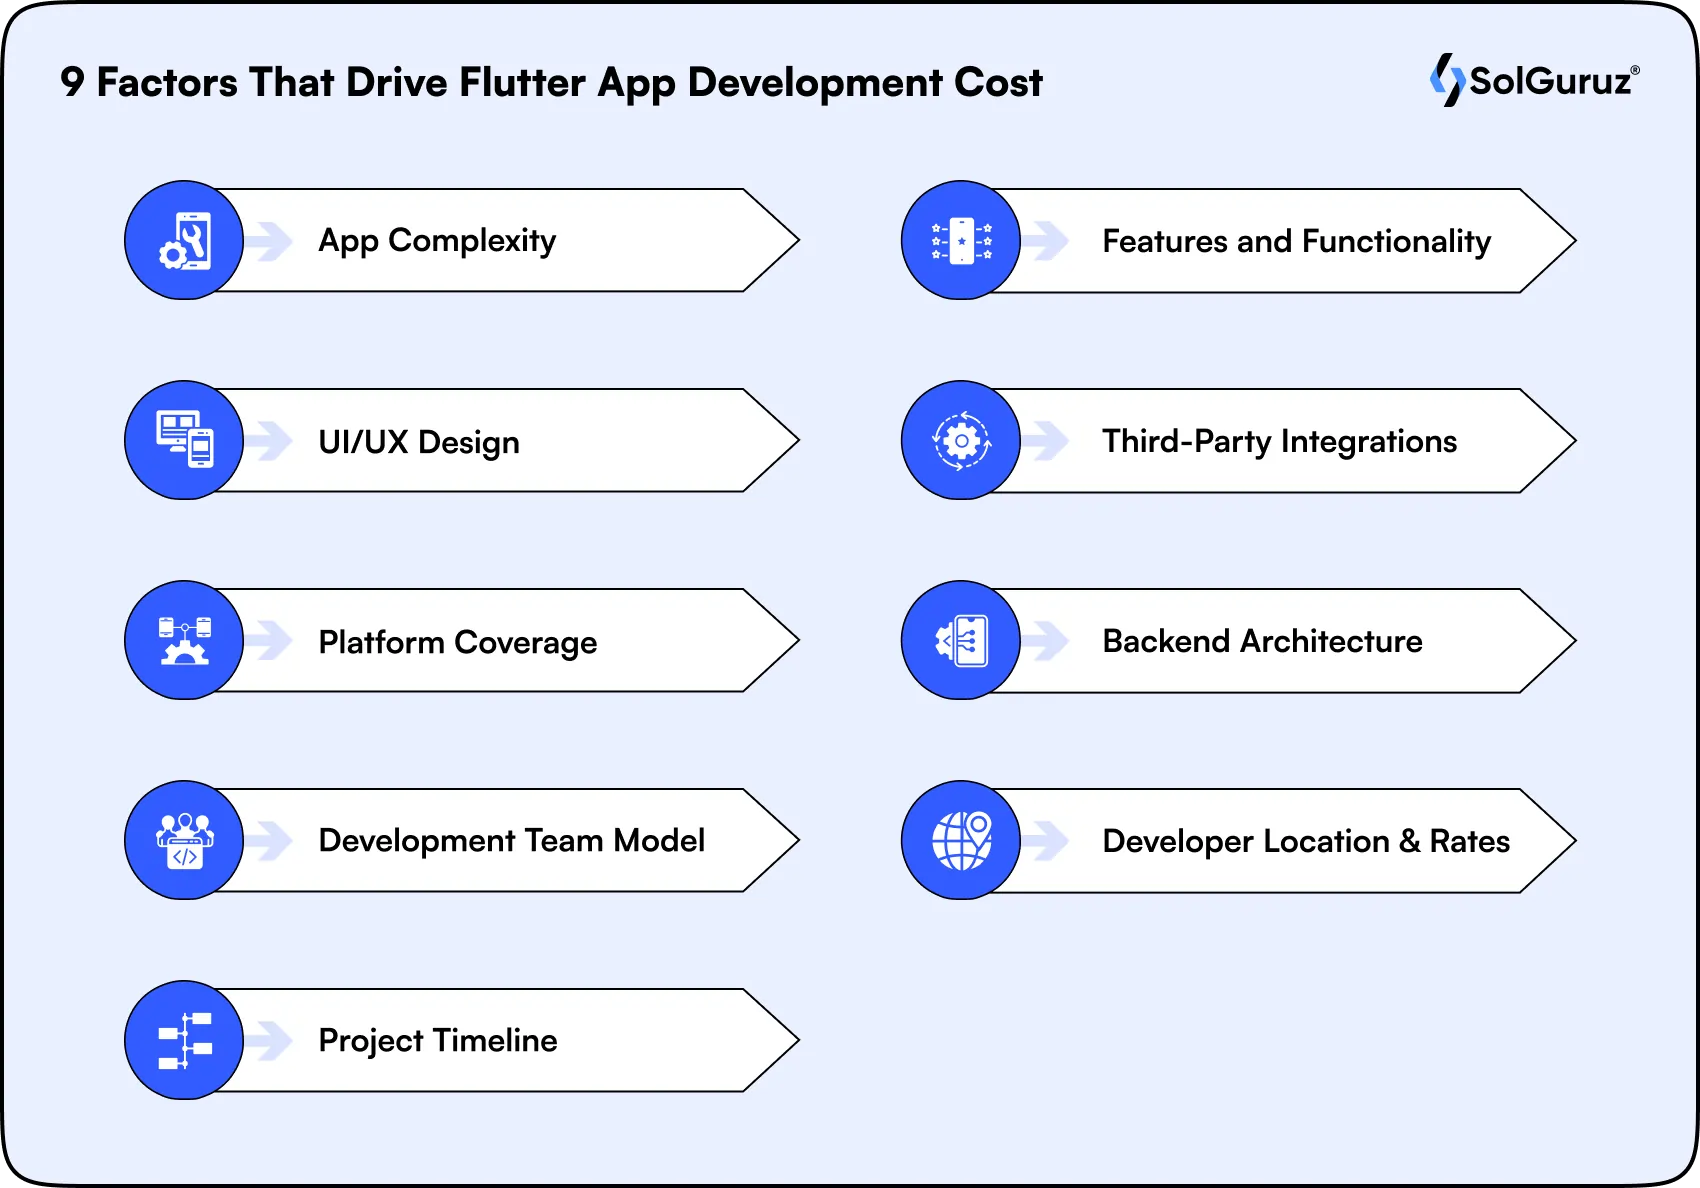Click the infographic title heading
This screenshot has height=1188, width=1700.
click(x=551, y=83)
